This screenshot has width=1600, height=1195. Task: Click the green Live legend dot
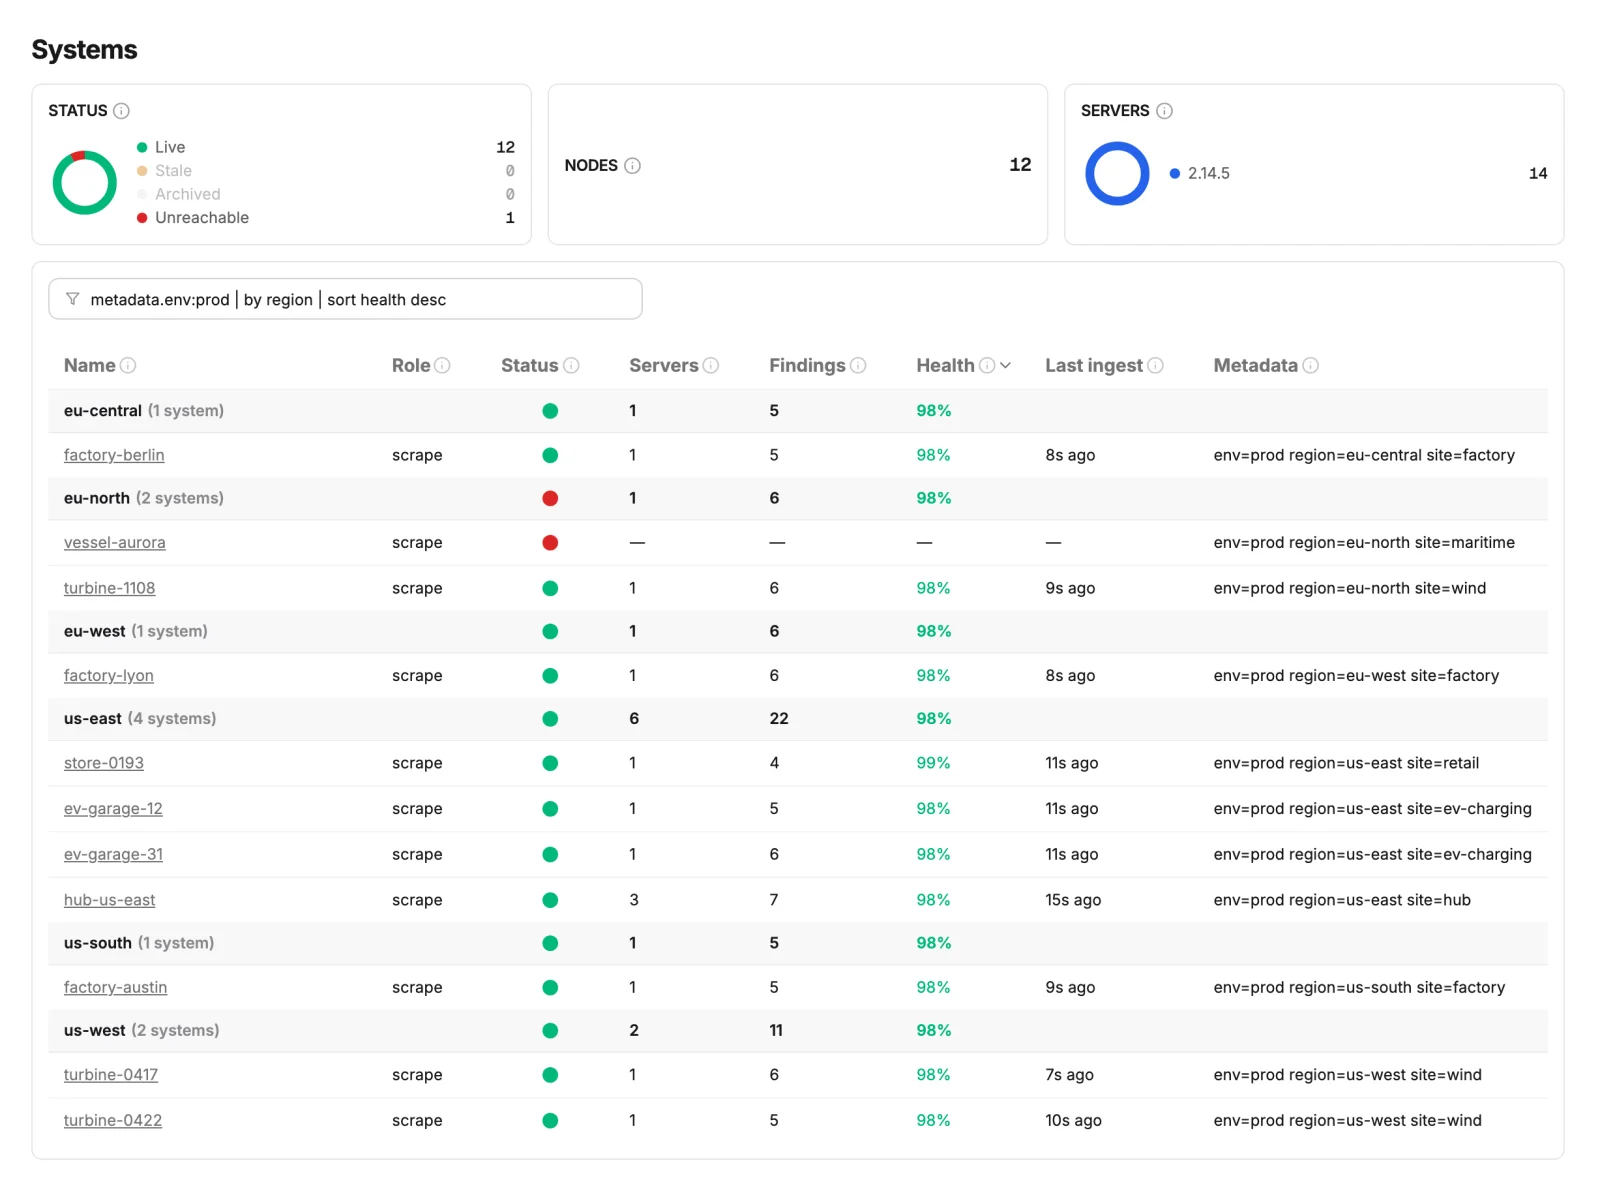point(142,148)
